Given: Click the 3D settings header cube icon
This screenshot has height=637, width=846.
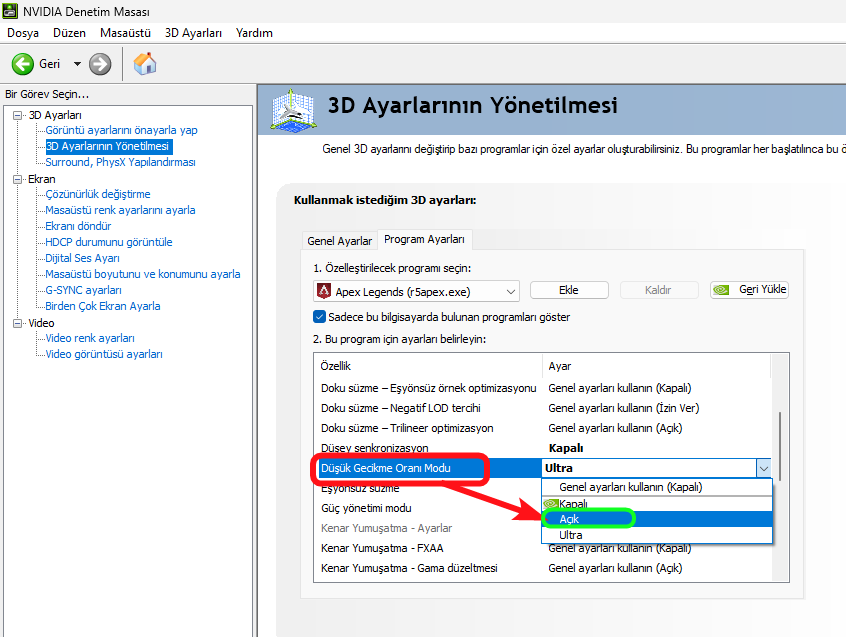Looking at the screenshot, I should (x=292, y=110).
